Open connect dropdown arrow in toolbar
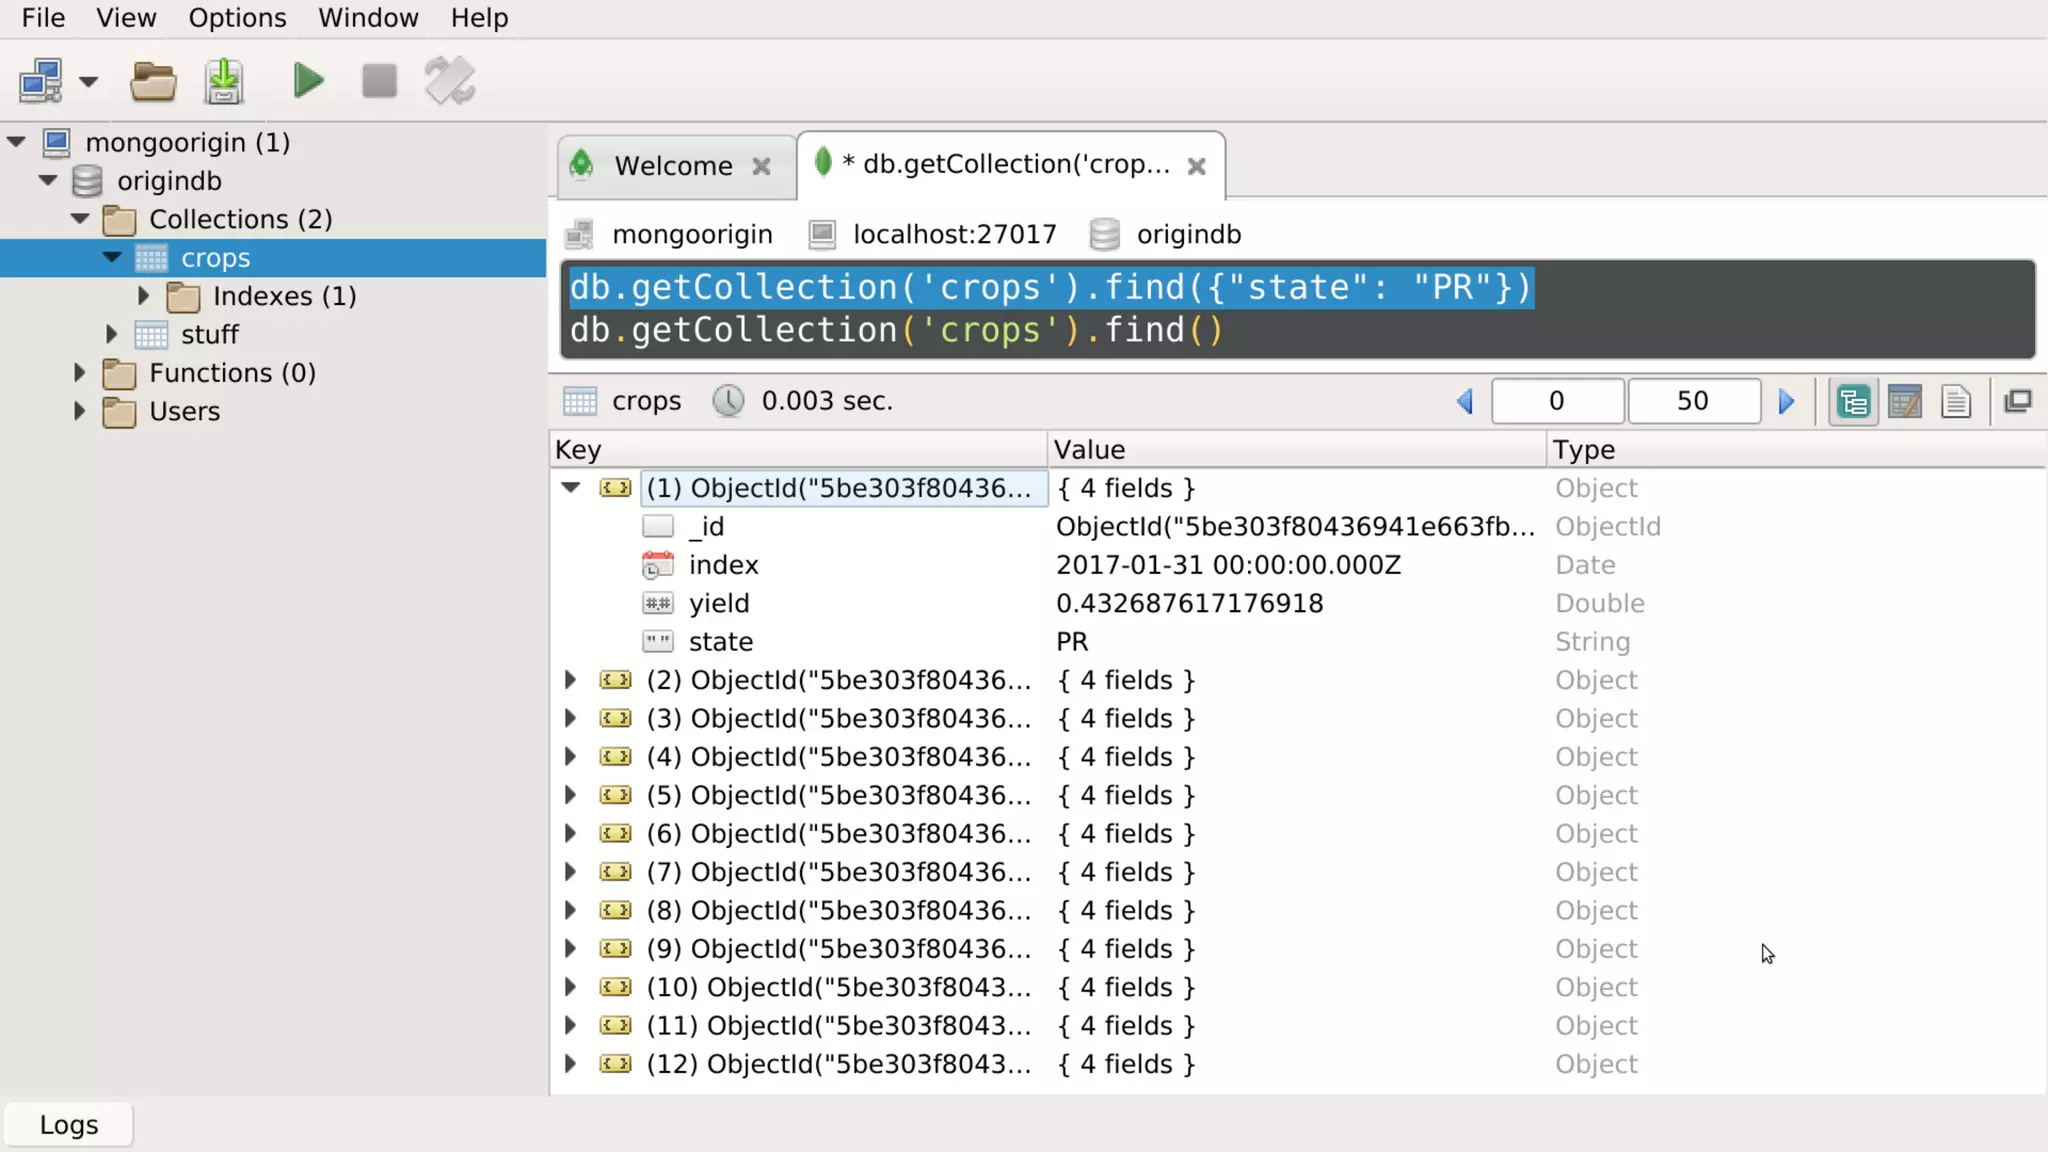The width and height of the screenshot is (2048, 1152). point(89,82)
